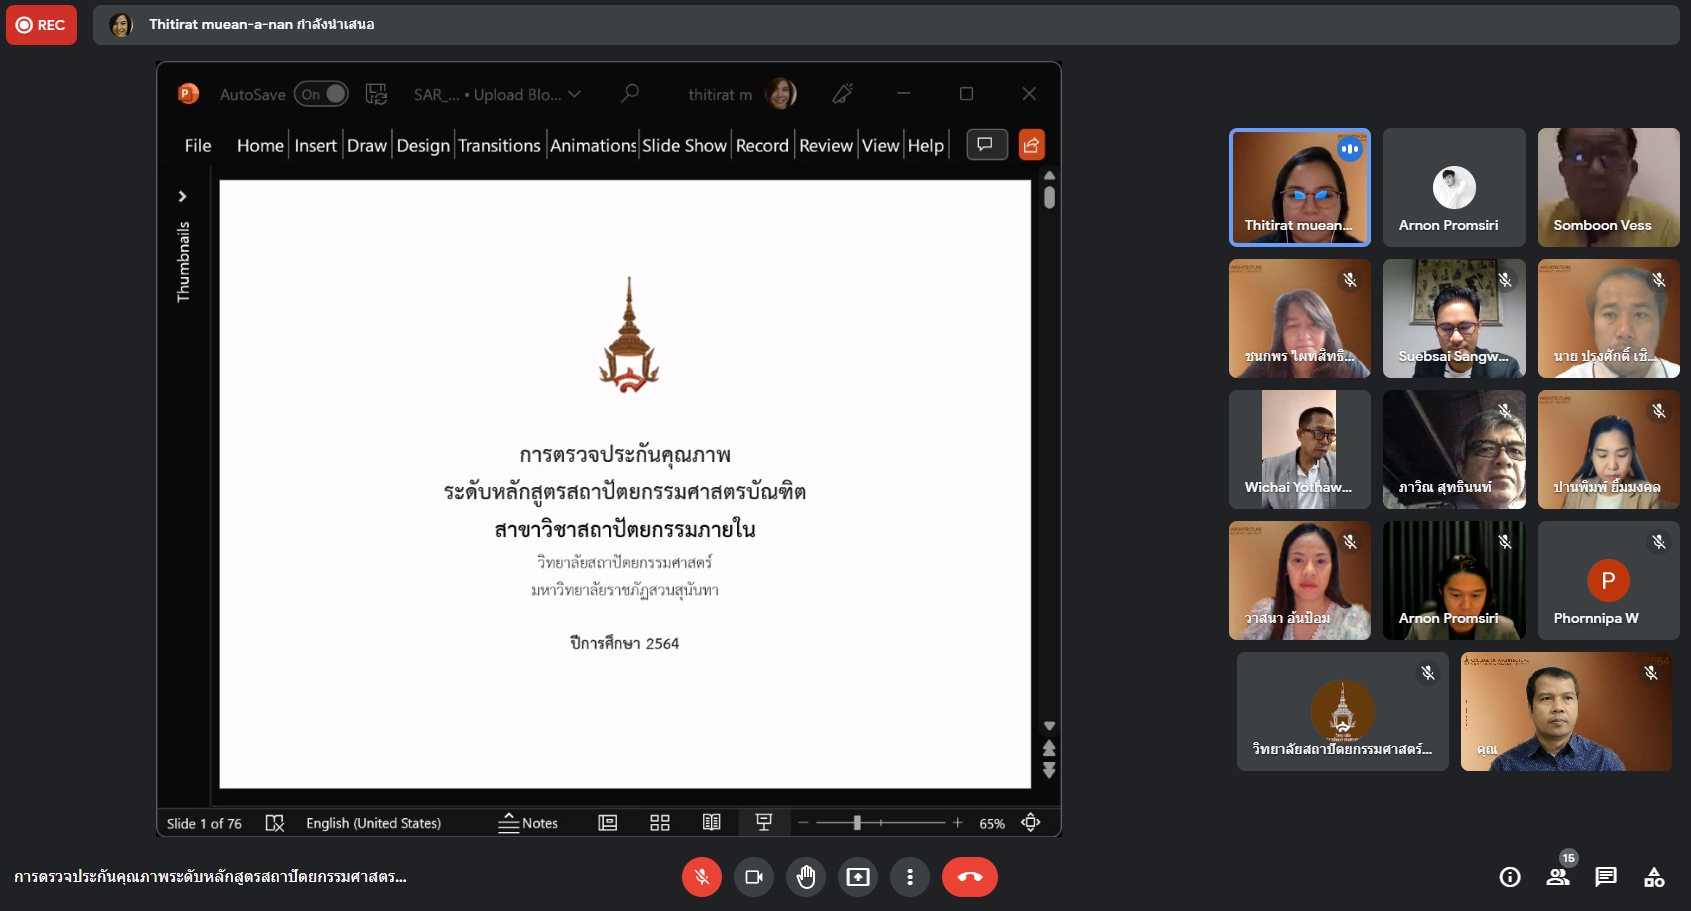
Task: Click the Notes button
Action: pyautogui.click(x=528, y=823)
